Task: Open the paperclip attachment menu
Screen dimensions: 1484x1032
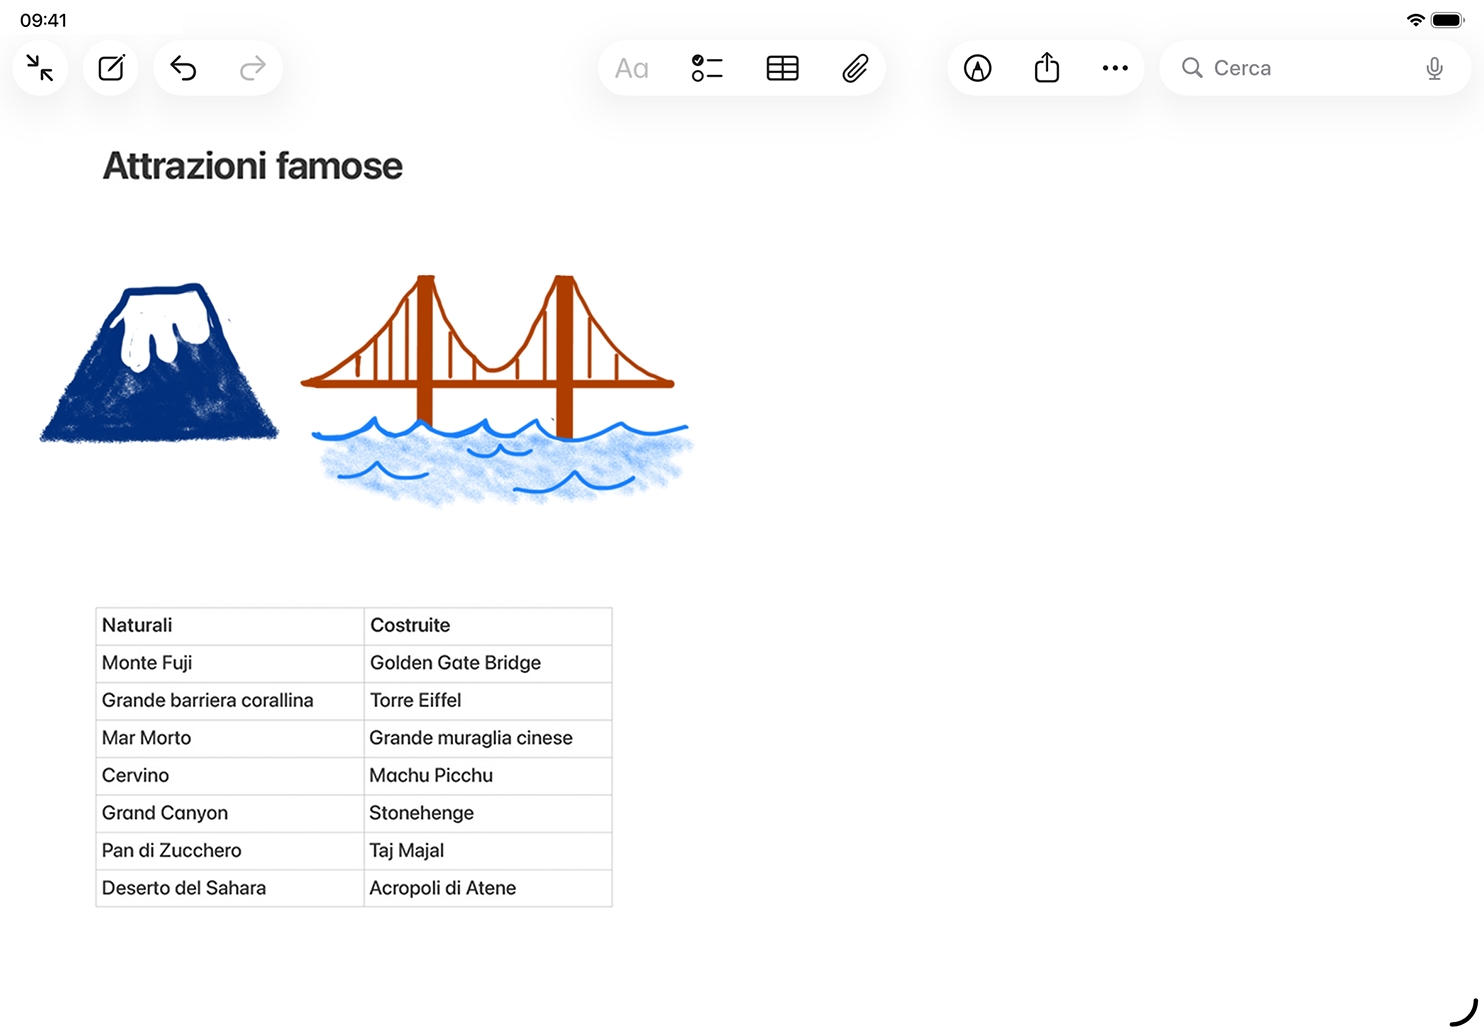Action: pyautogui.click(x=855, y=68)
